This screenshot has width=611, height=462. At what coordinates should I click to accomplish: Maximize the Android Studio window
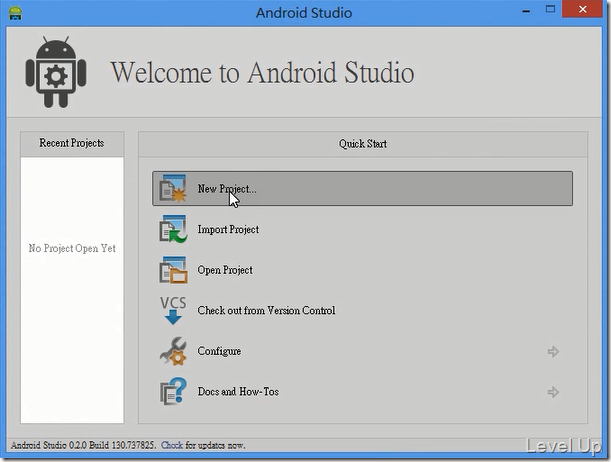550,9
